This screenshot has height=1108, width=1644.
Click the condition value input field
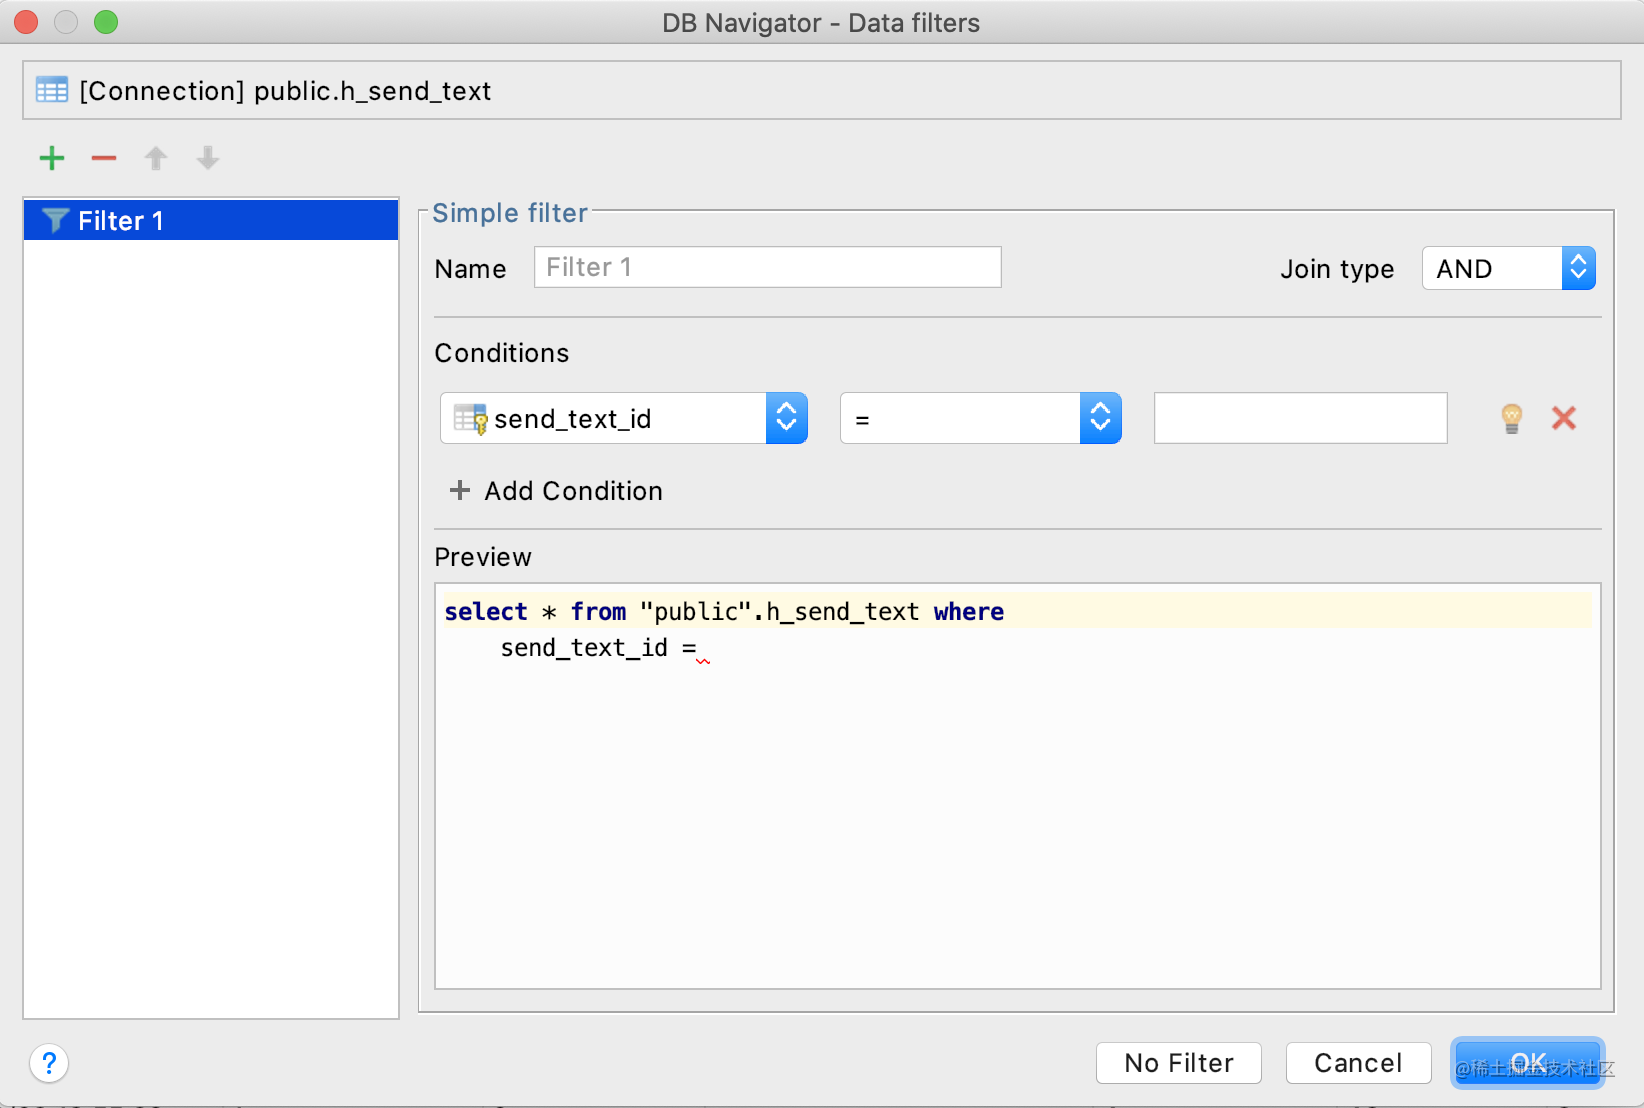1300,418
